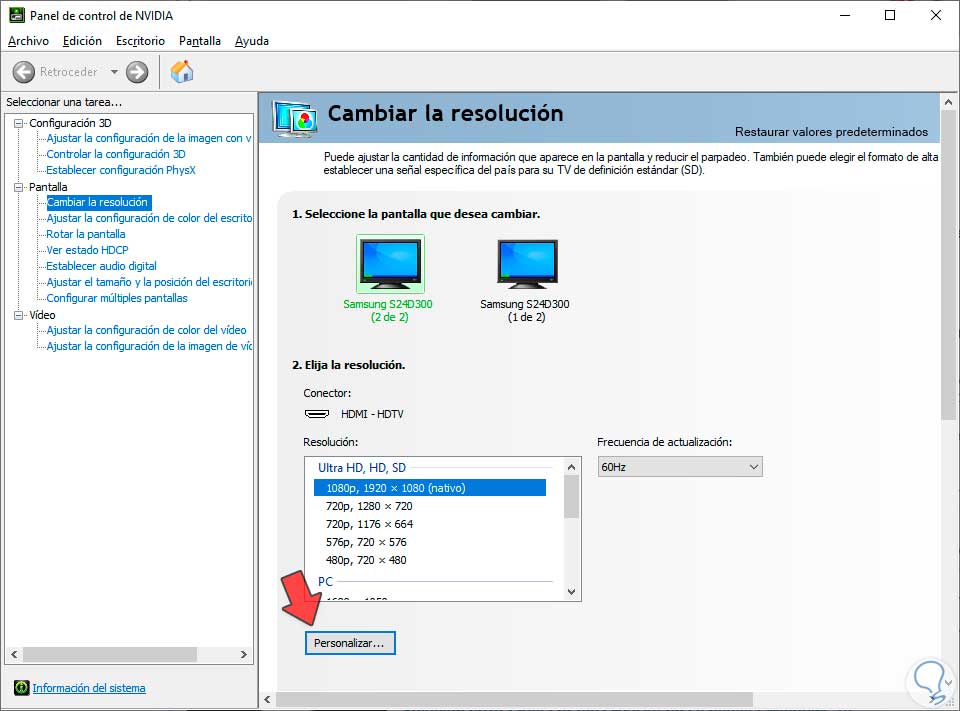Click the Vídeo tree category label

(x=42, y=315)
